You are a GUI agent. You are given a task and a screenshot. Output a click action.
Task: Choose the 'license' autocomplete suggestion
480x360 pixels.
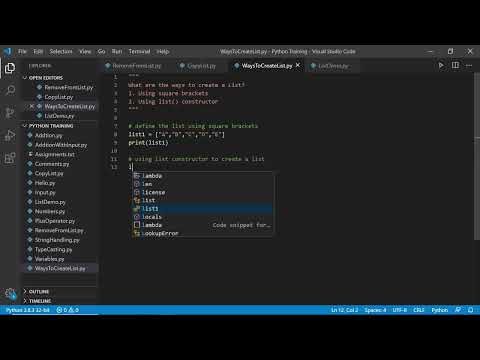[x=202, y=192]
